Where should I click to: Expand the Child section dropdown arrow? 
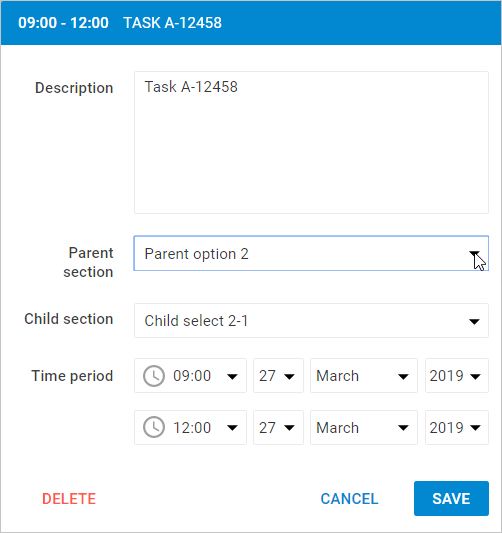click(x=474, y=321)
